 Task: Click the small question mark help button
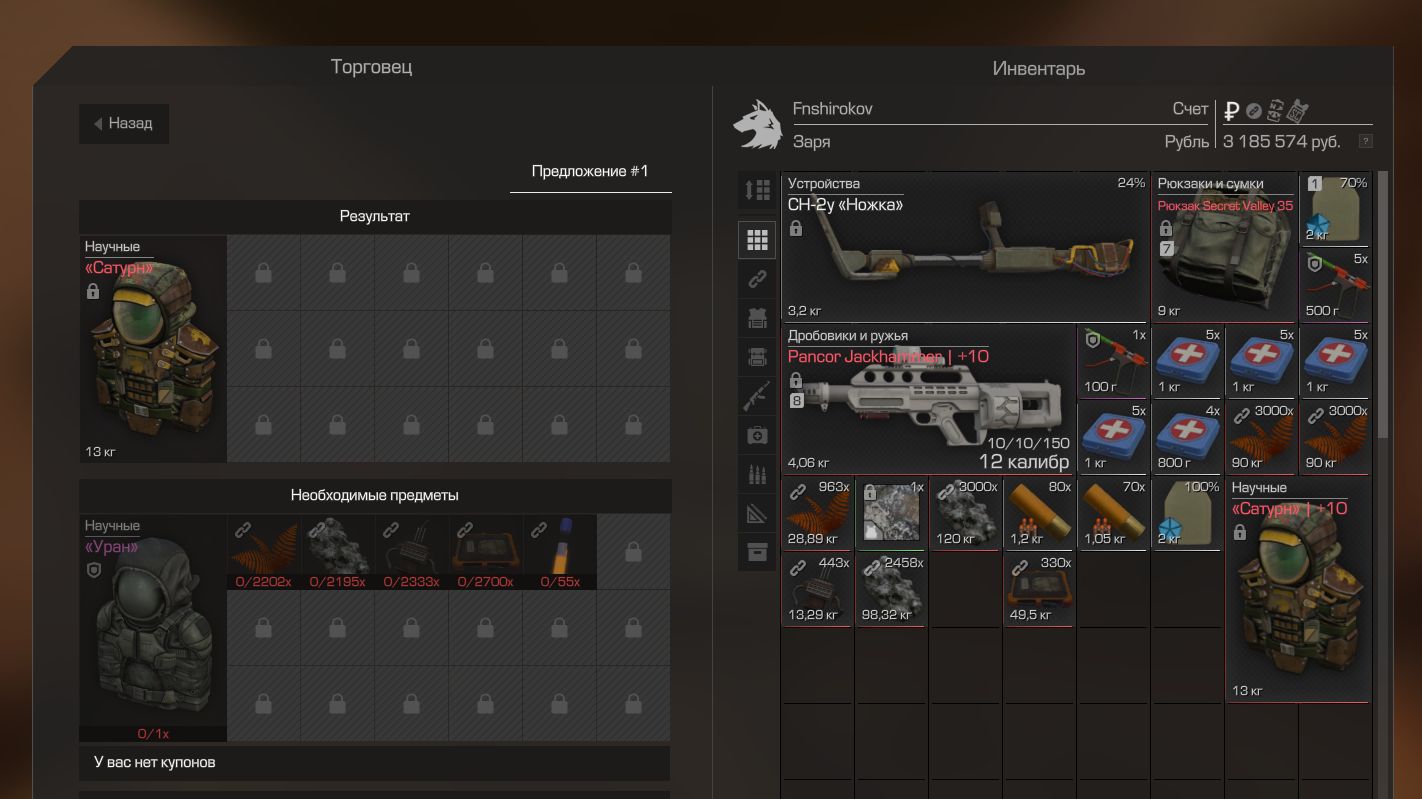pyautogui.click(x=1365, y=141)
